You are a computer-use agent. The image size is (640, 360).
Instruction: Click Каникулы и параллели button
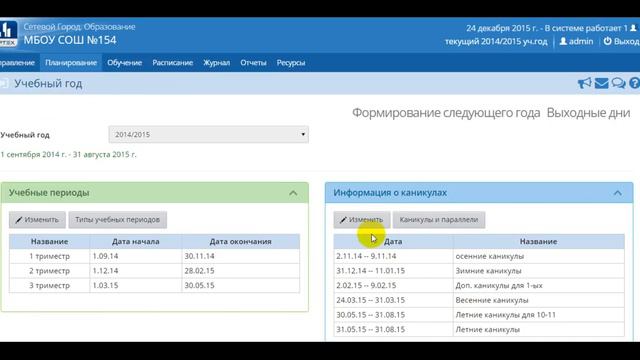[439, 220]
